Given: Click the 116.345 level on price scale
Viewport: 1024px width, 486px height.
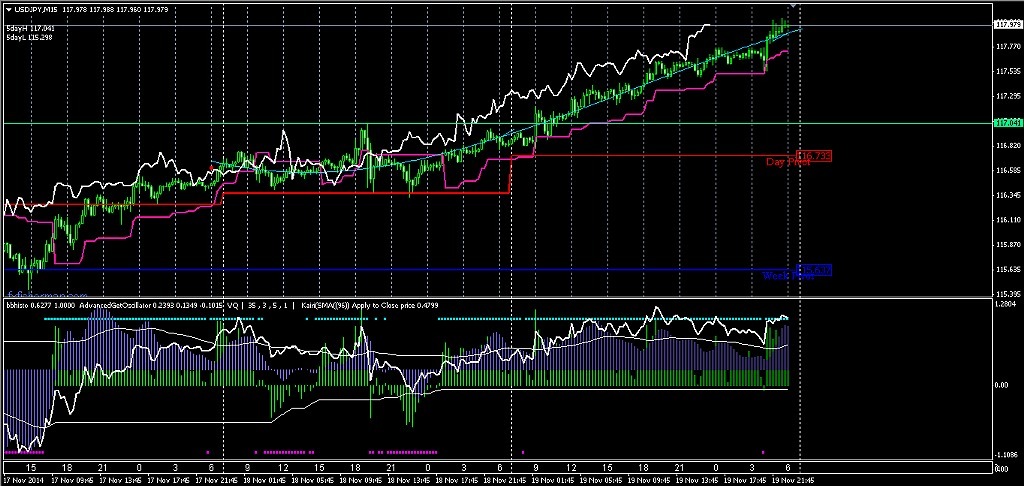Looking at the screenshot, I should (x=1008, y=195).
